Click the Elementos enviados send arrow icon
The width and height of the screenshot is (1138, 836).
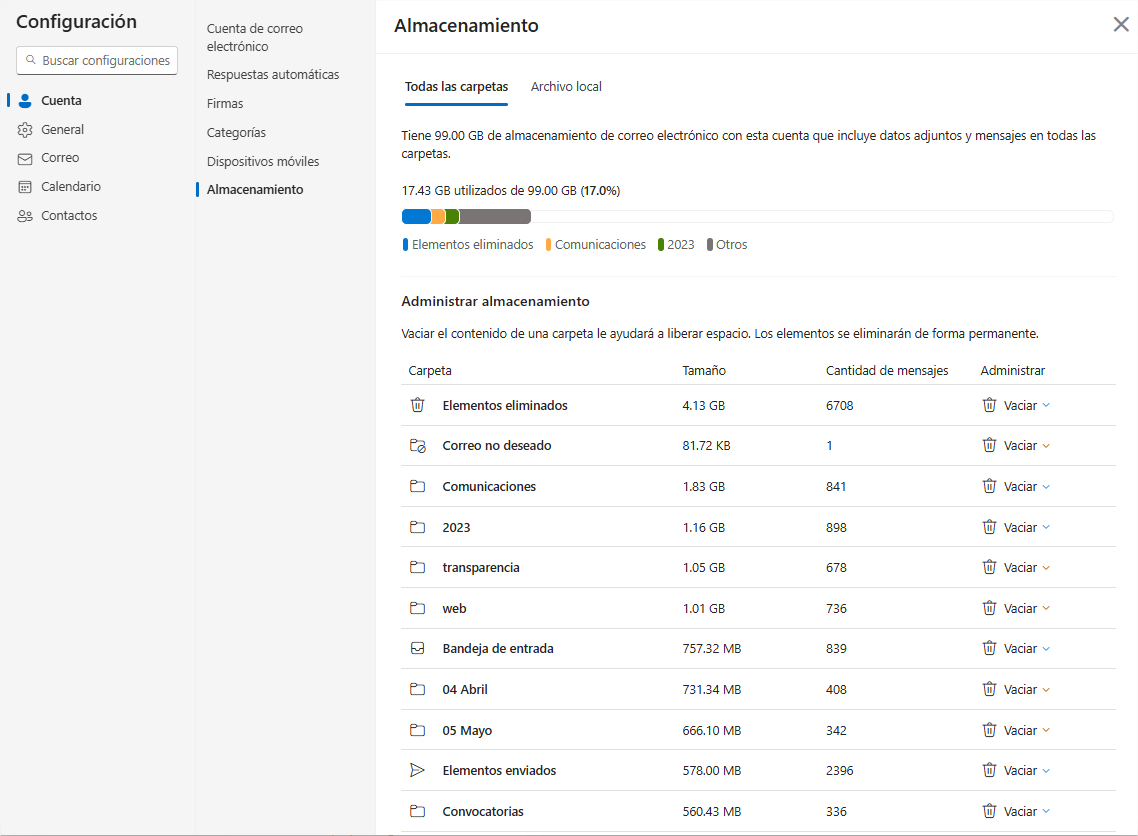click(417, 771)
